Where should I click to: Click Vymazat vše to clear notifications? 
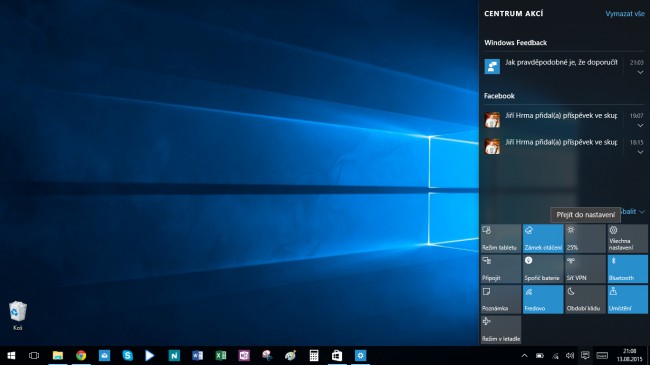point(625,14)
